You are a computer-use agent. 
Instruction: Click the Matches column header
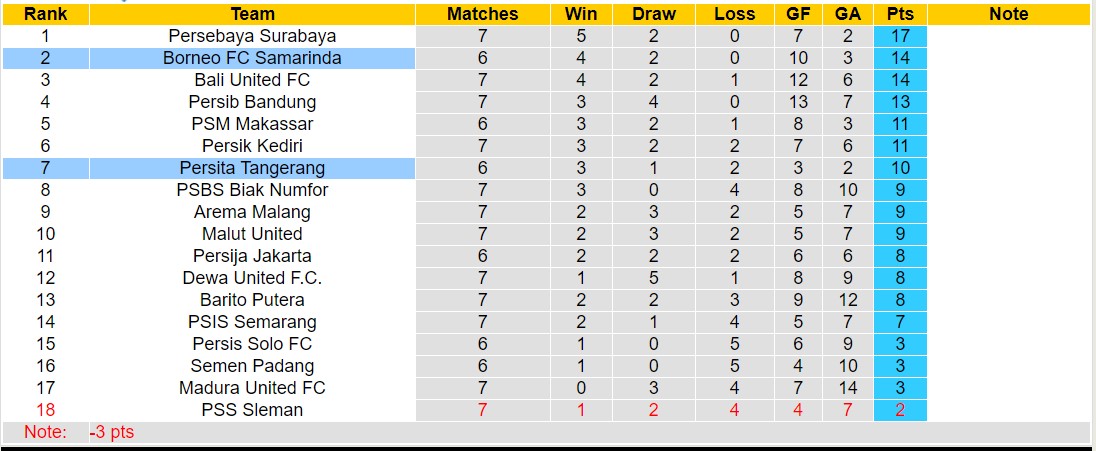point(482,14)
